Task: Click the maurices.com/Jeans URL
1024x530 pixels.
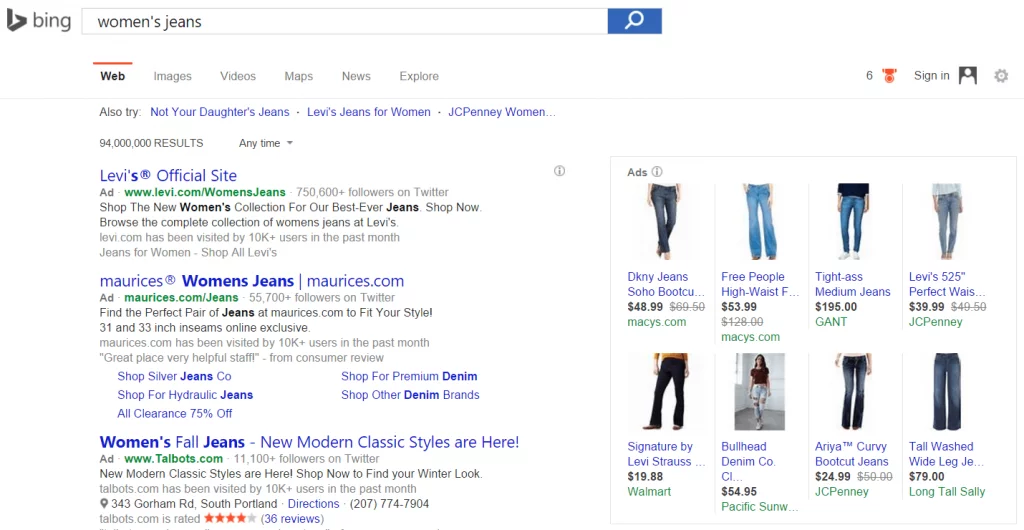Action: pyautogui.click(x=181, y=298)
